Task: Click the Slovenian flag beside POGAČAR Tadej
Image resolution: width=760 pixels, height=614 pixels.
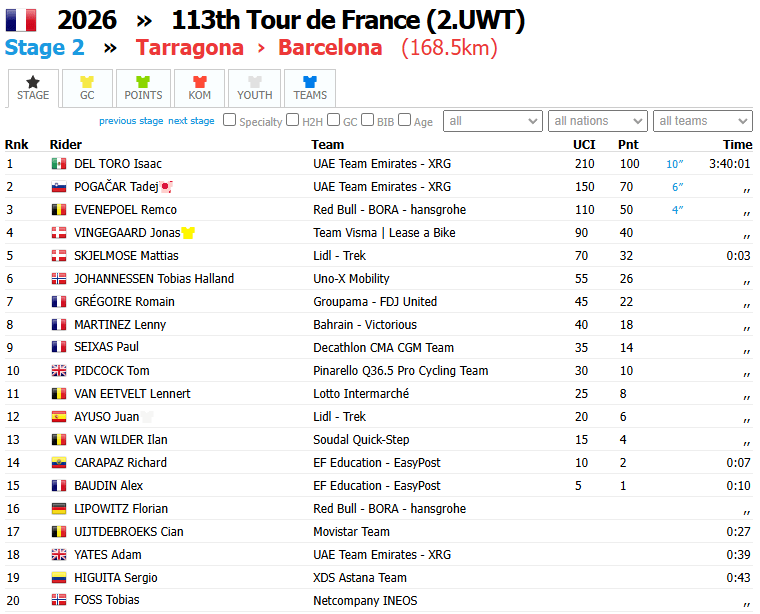Action: click(x=59, y=187)
